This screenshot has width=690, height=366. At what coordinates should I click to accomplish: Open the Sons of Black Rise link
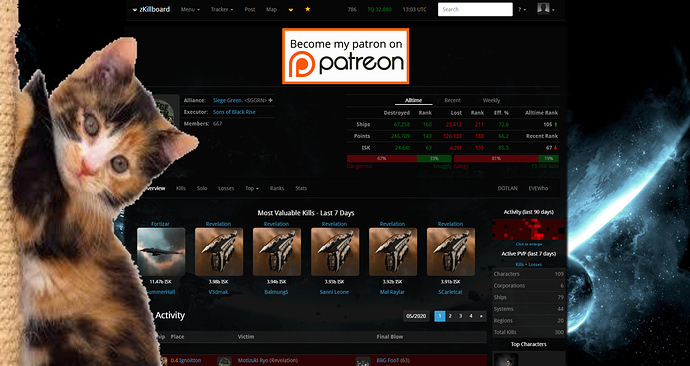234,112
